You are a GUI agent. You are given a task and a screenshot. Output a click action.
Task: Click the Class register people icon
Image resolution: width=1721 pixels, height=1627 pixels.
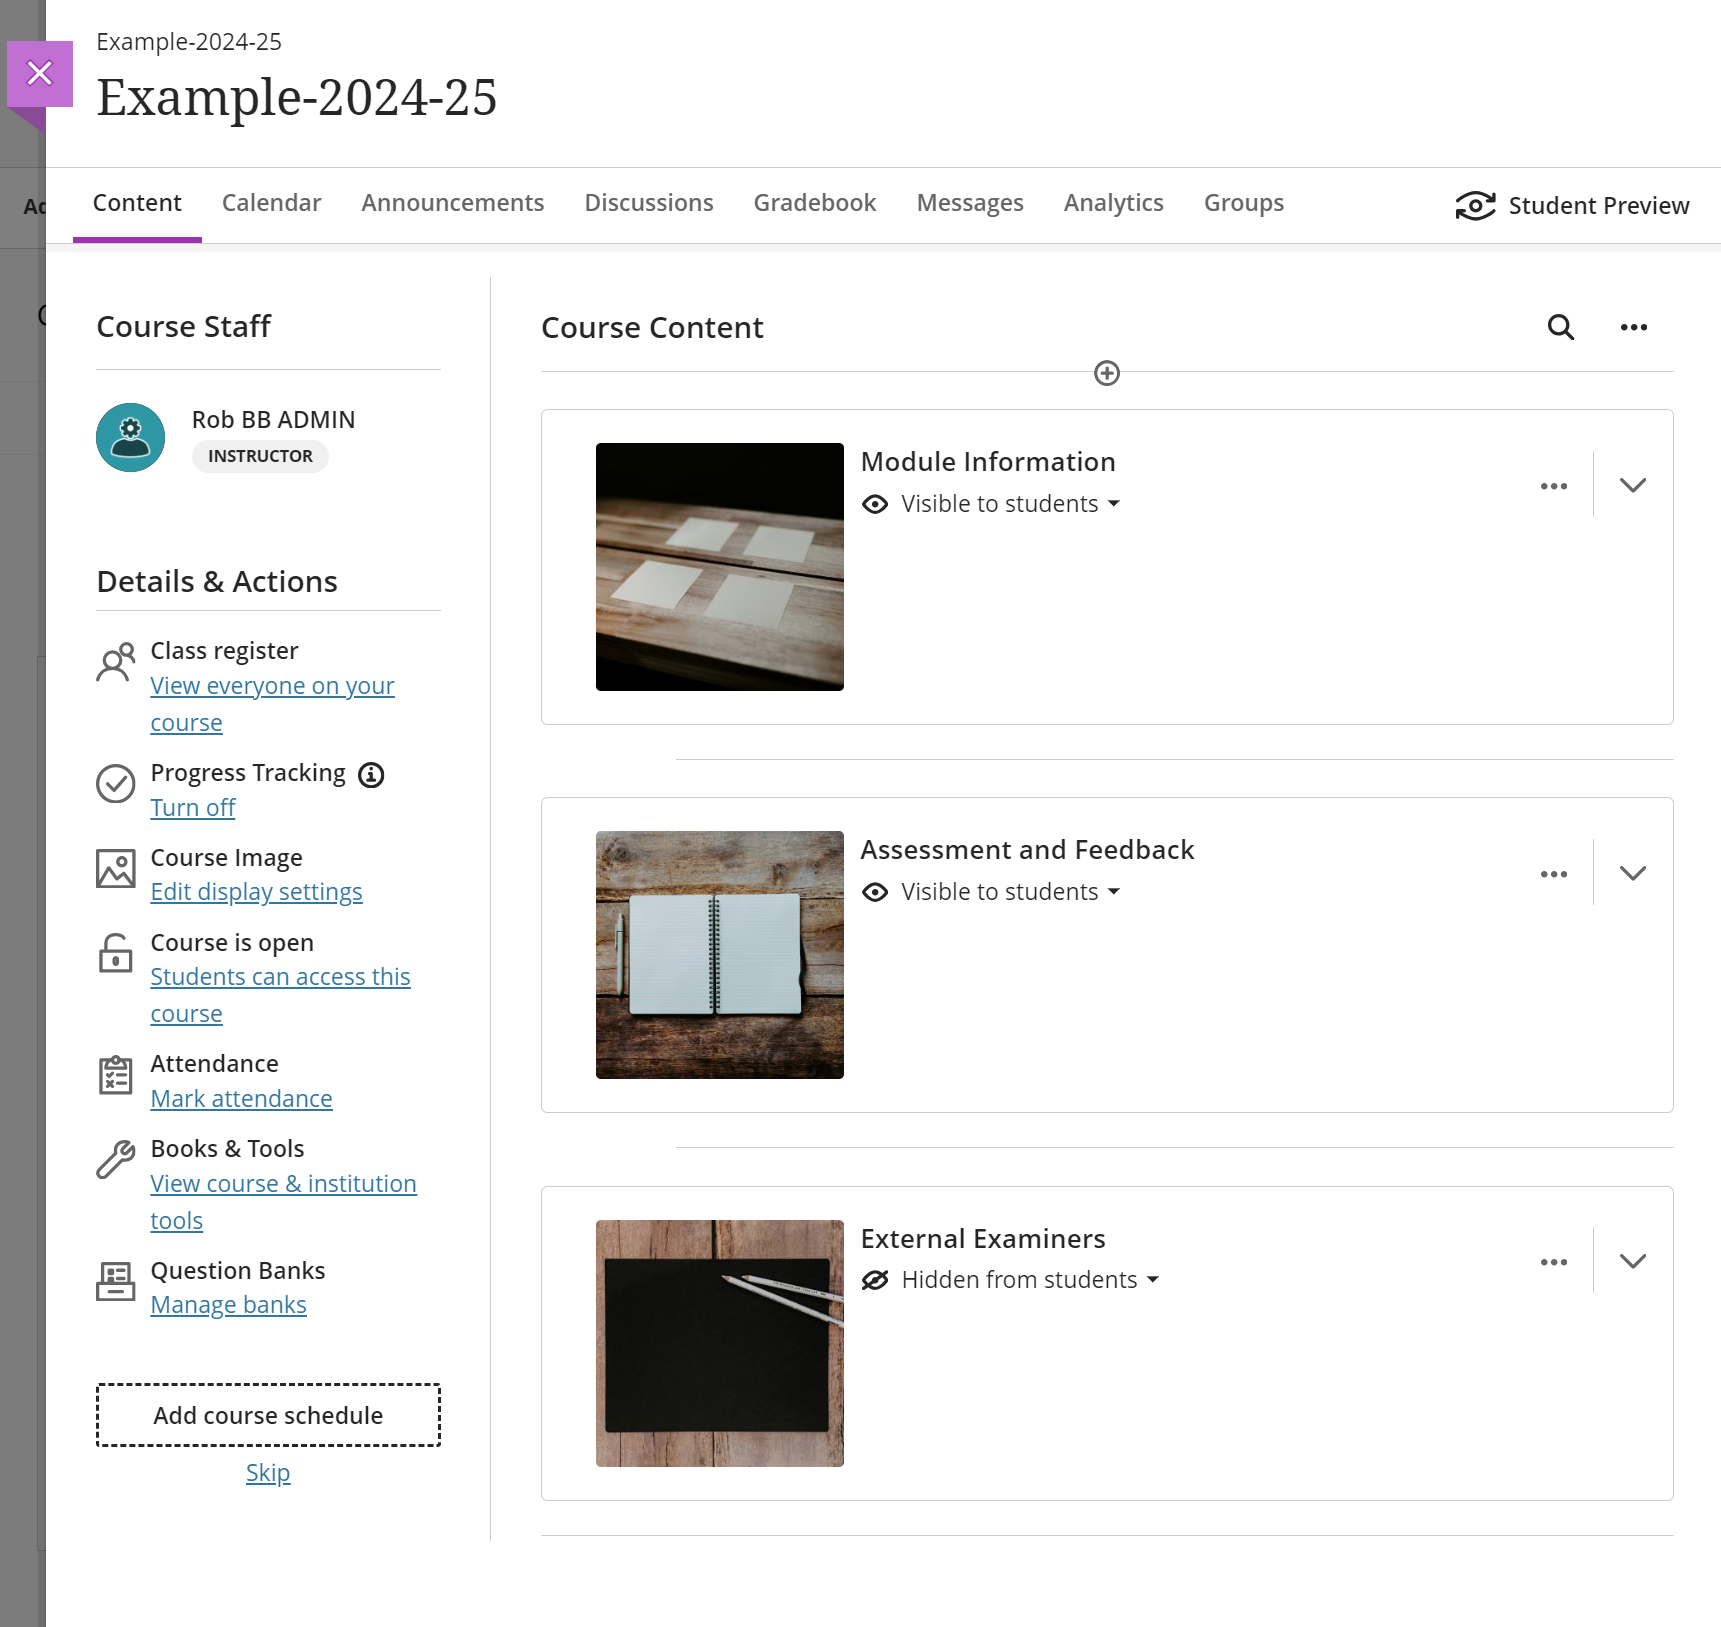point(116,662)
